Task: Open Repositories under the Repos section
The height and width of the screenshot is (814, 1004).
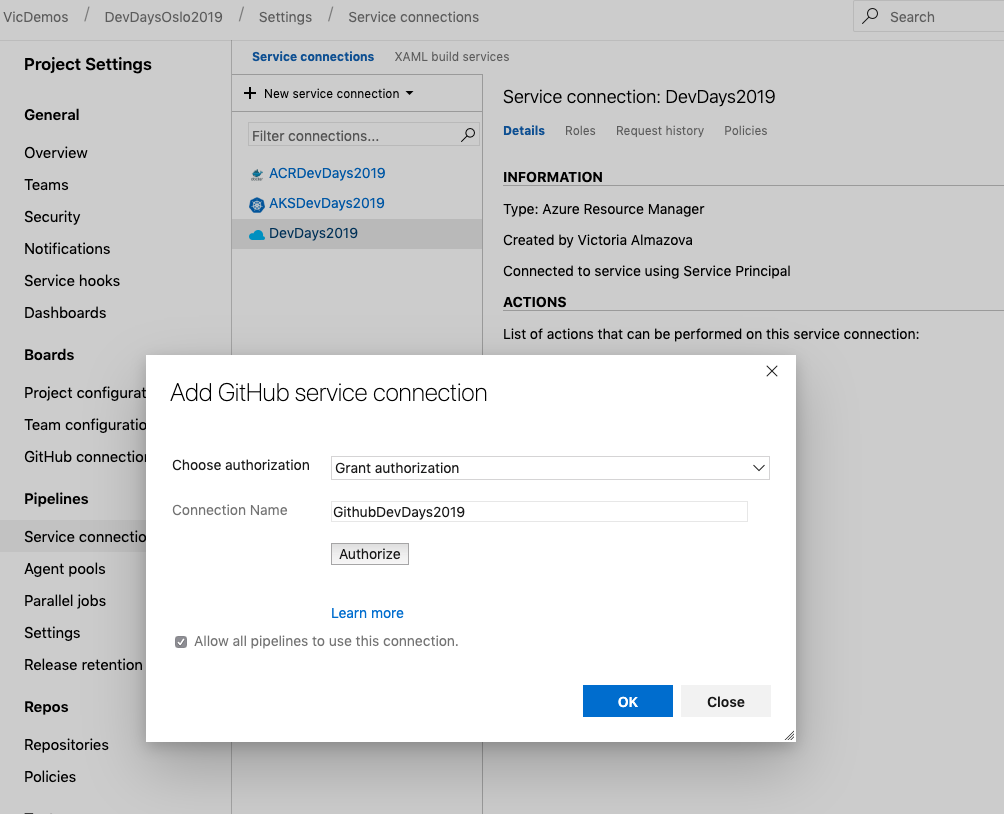Action: click(x=66, y=744)
